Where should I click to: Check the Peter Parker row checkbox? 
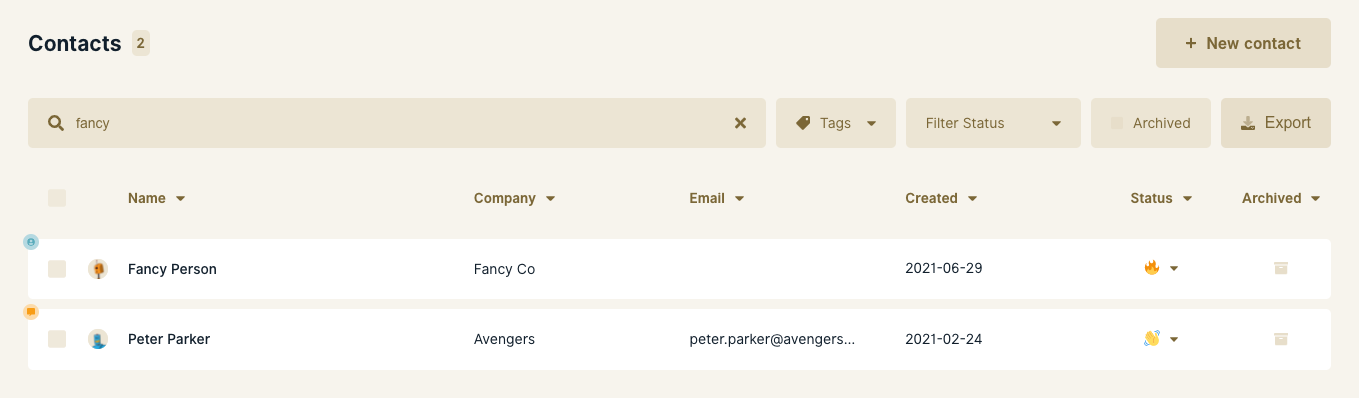(57, 339)
